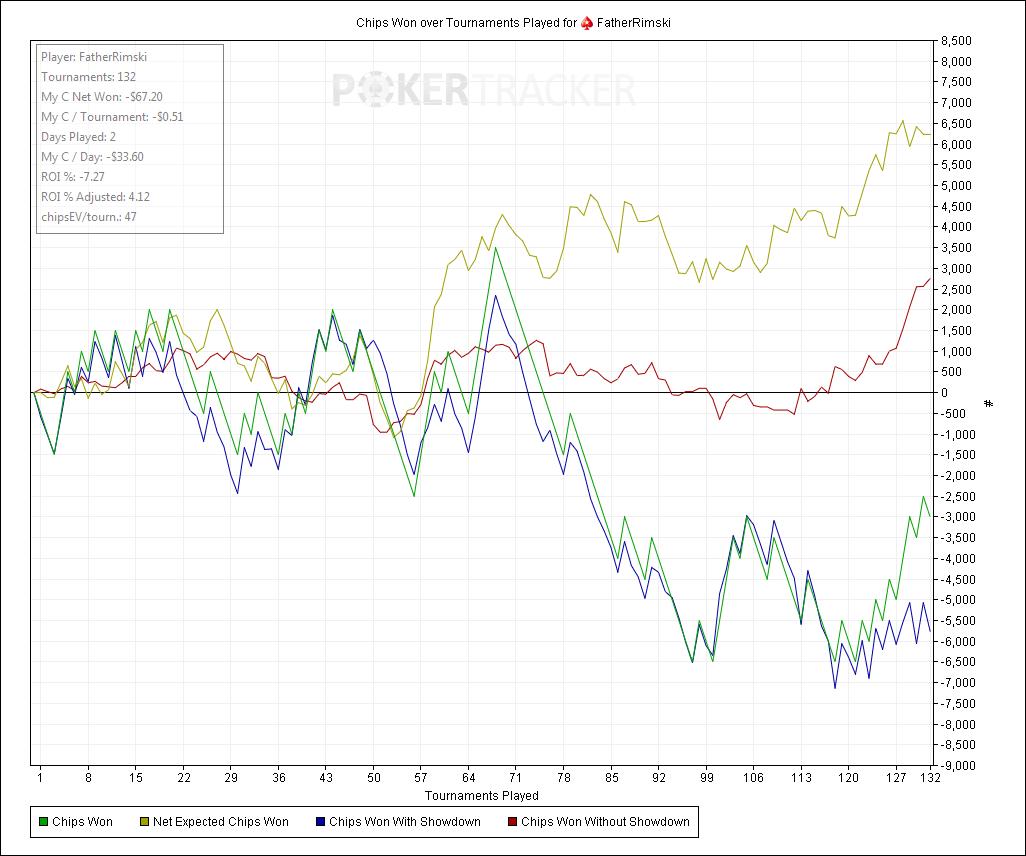1026x856 pixels.
Task: Click the chipsEV/tourn.: 47 stat line
Action: (x=89, y=217)
